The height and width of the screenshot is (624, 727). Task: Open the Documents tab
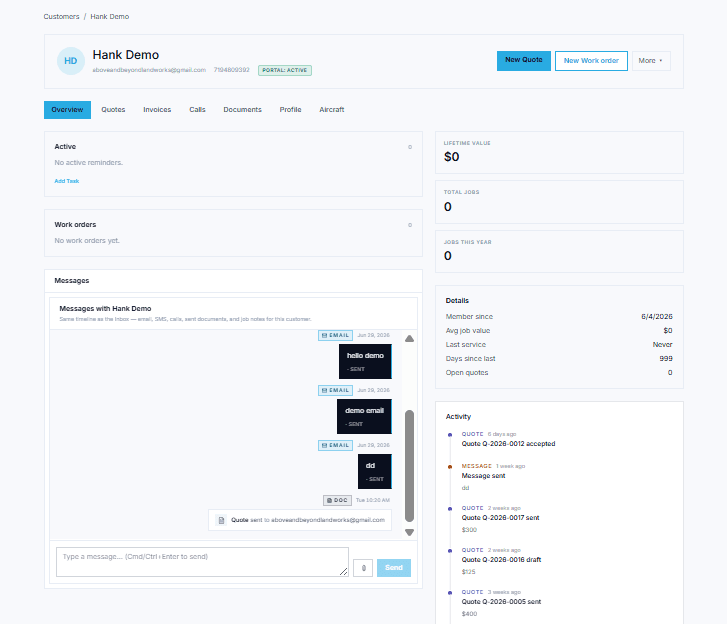tap(242, 110)
